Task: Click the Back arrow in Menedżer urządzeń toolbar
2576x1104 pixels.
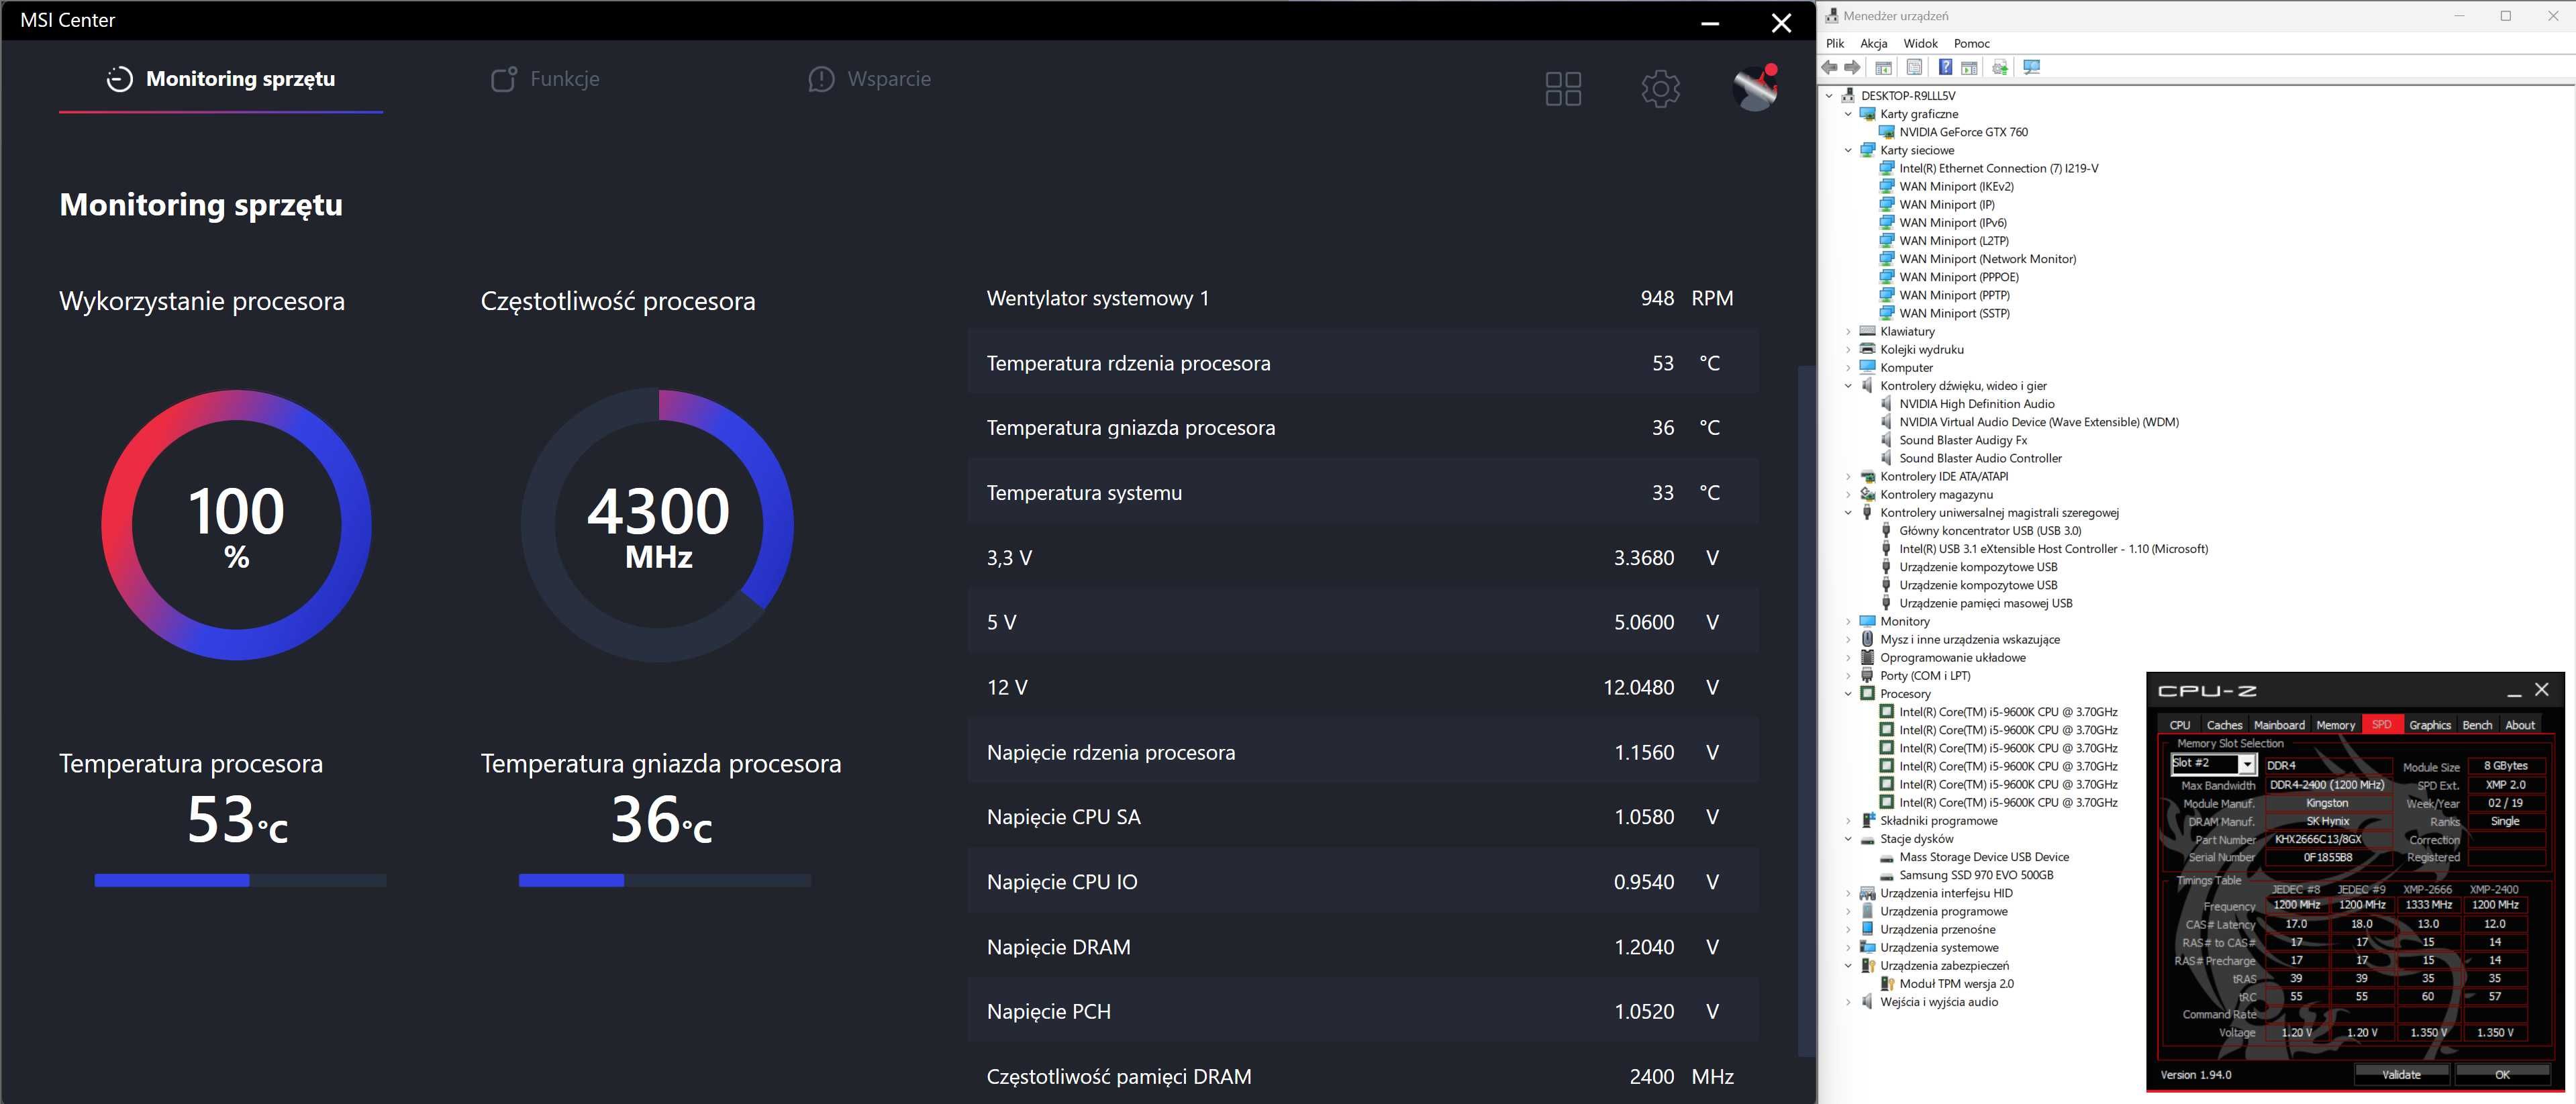Action: coord(1830,67)
